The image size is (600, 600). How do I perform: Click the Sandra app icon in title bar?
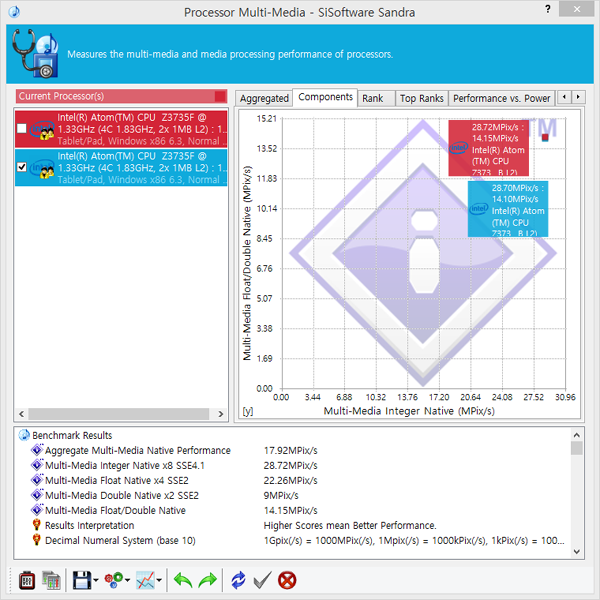pyautogui.click(x=14, y=12)
